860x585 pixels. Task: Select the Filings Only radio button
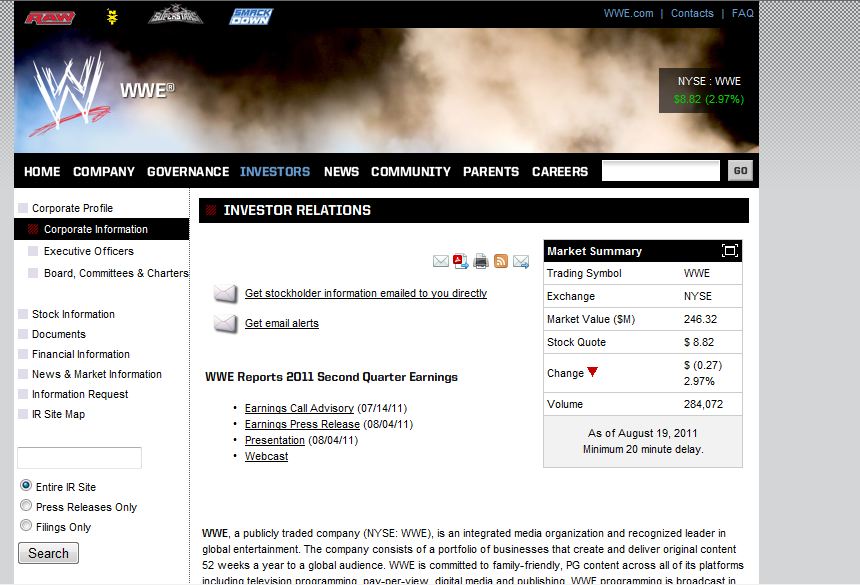pos(26,525)
